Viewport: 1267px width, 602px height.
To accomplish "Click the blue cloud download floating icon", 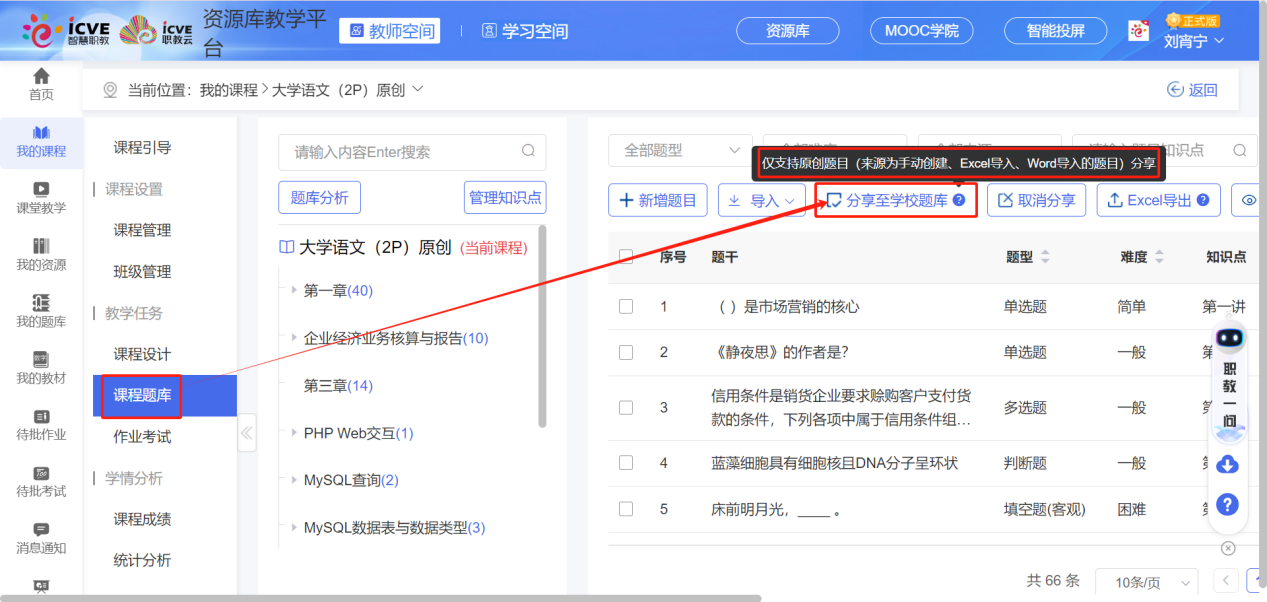I will click(1228, 464).
